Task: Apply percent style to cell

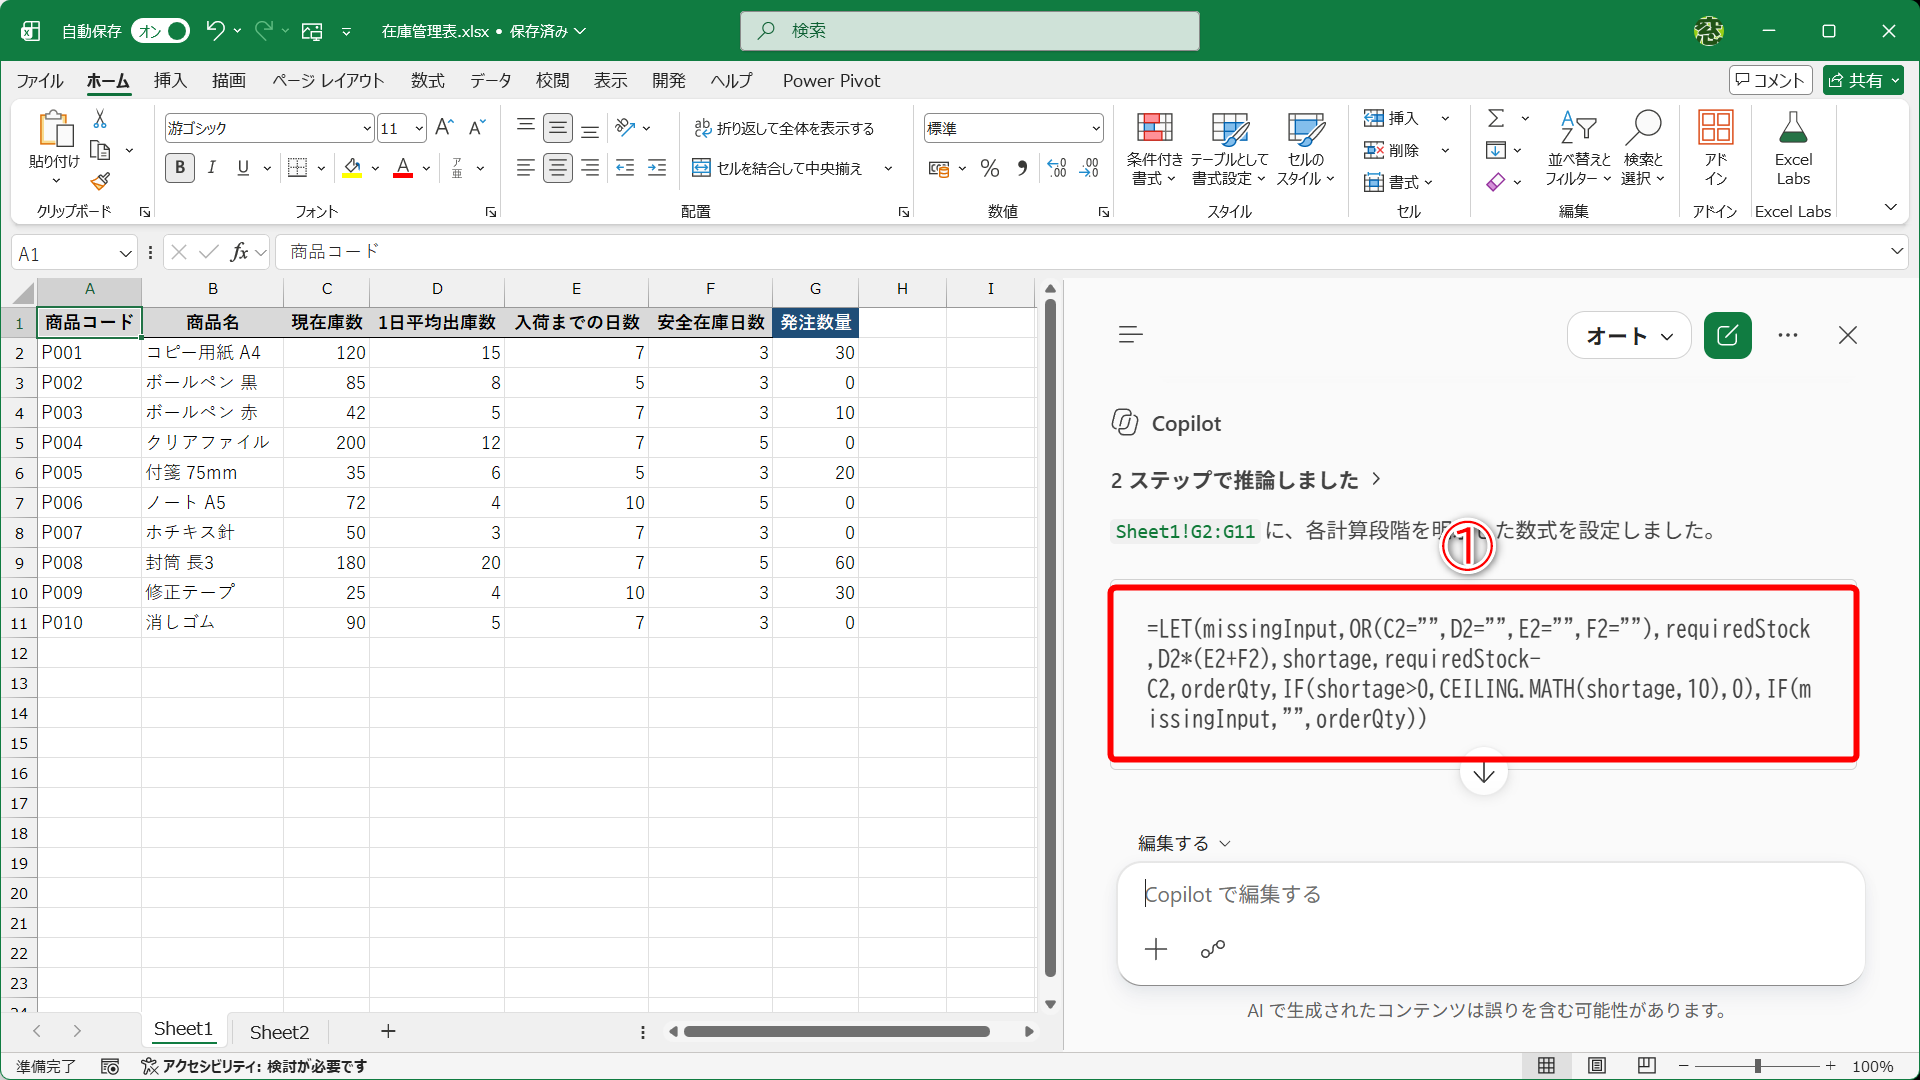Action: [990, 168]
